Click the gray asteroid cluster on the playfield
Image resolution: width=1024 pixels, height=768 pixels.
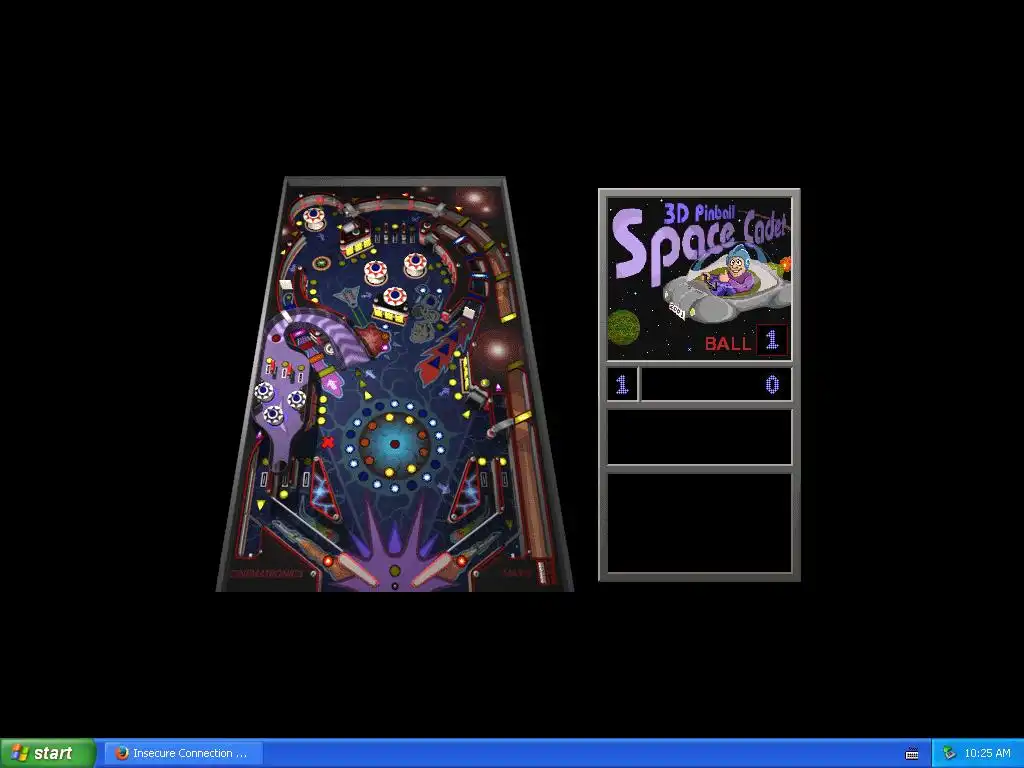point(426,324)
